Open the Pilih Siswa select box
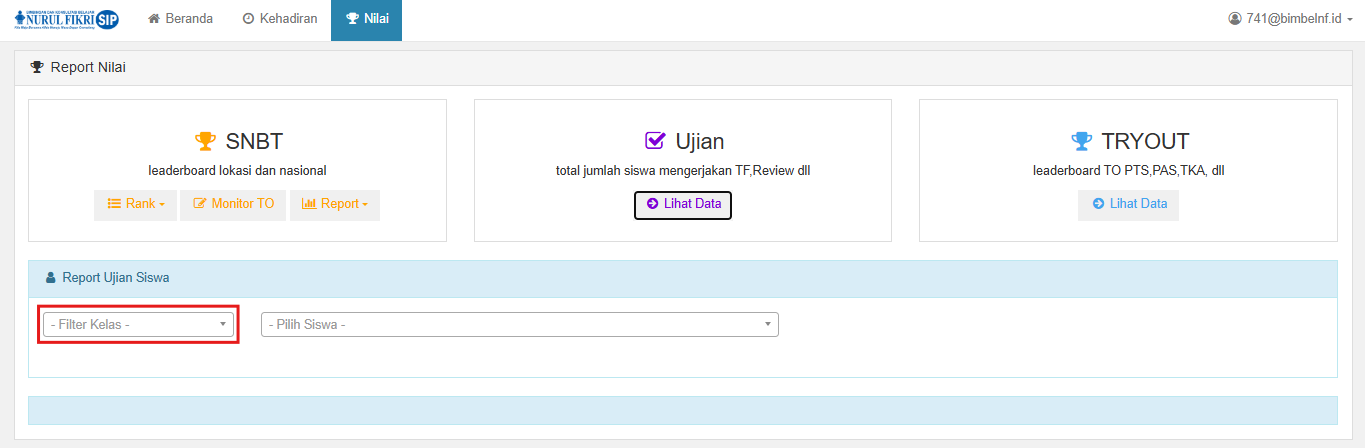The width and height of the screenshot is (1365, 448). point(519,325)
